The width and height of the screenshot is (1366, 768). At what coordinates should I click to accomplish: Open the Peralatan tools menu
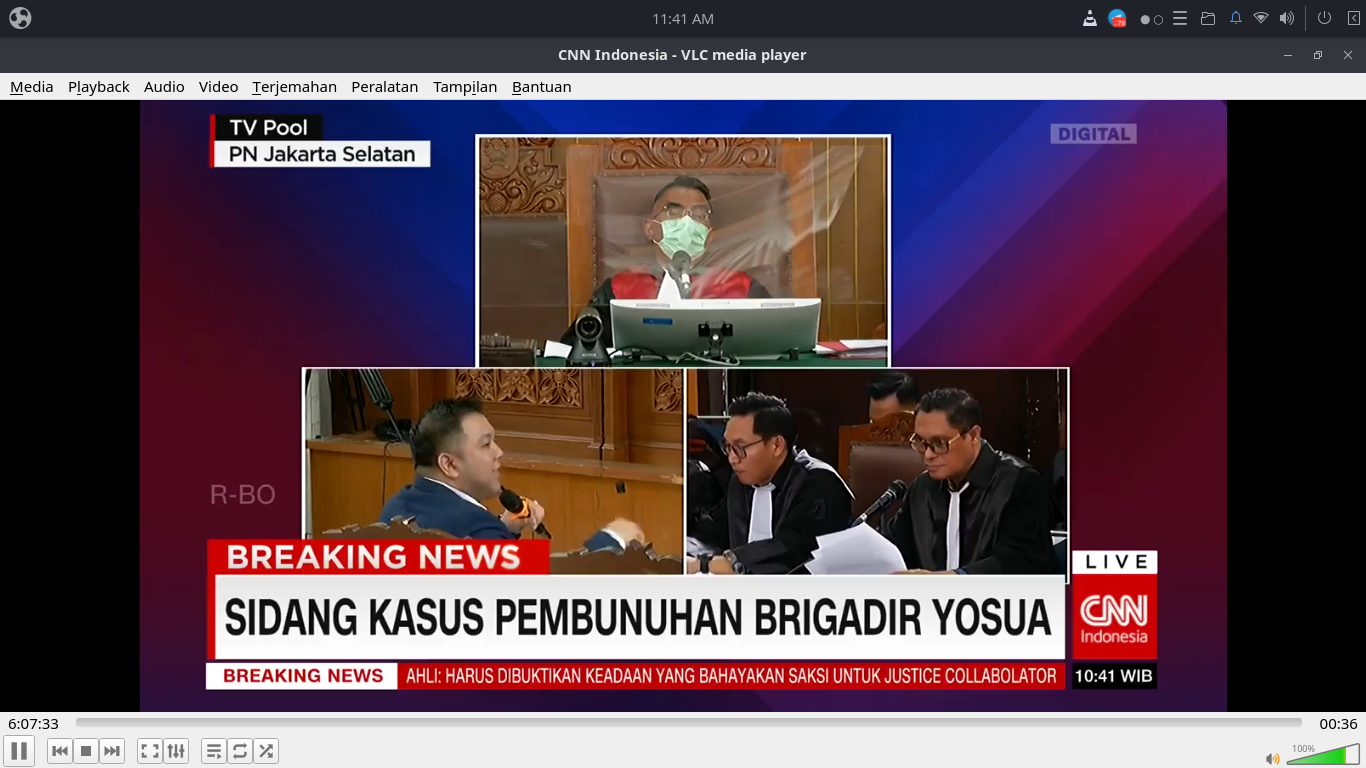click(384, 87)
